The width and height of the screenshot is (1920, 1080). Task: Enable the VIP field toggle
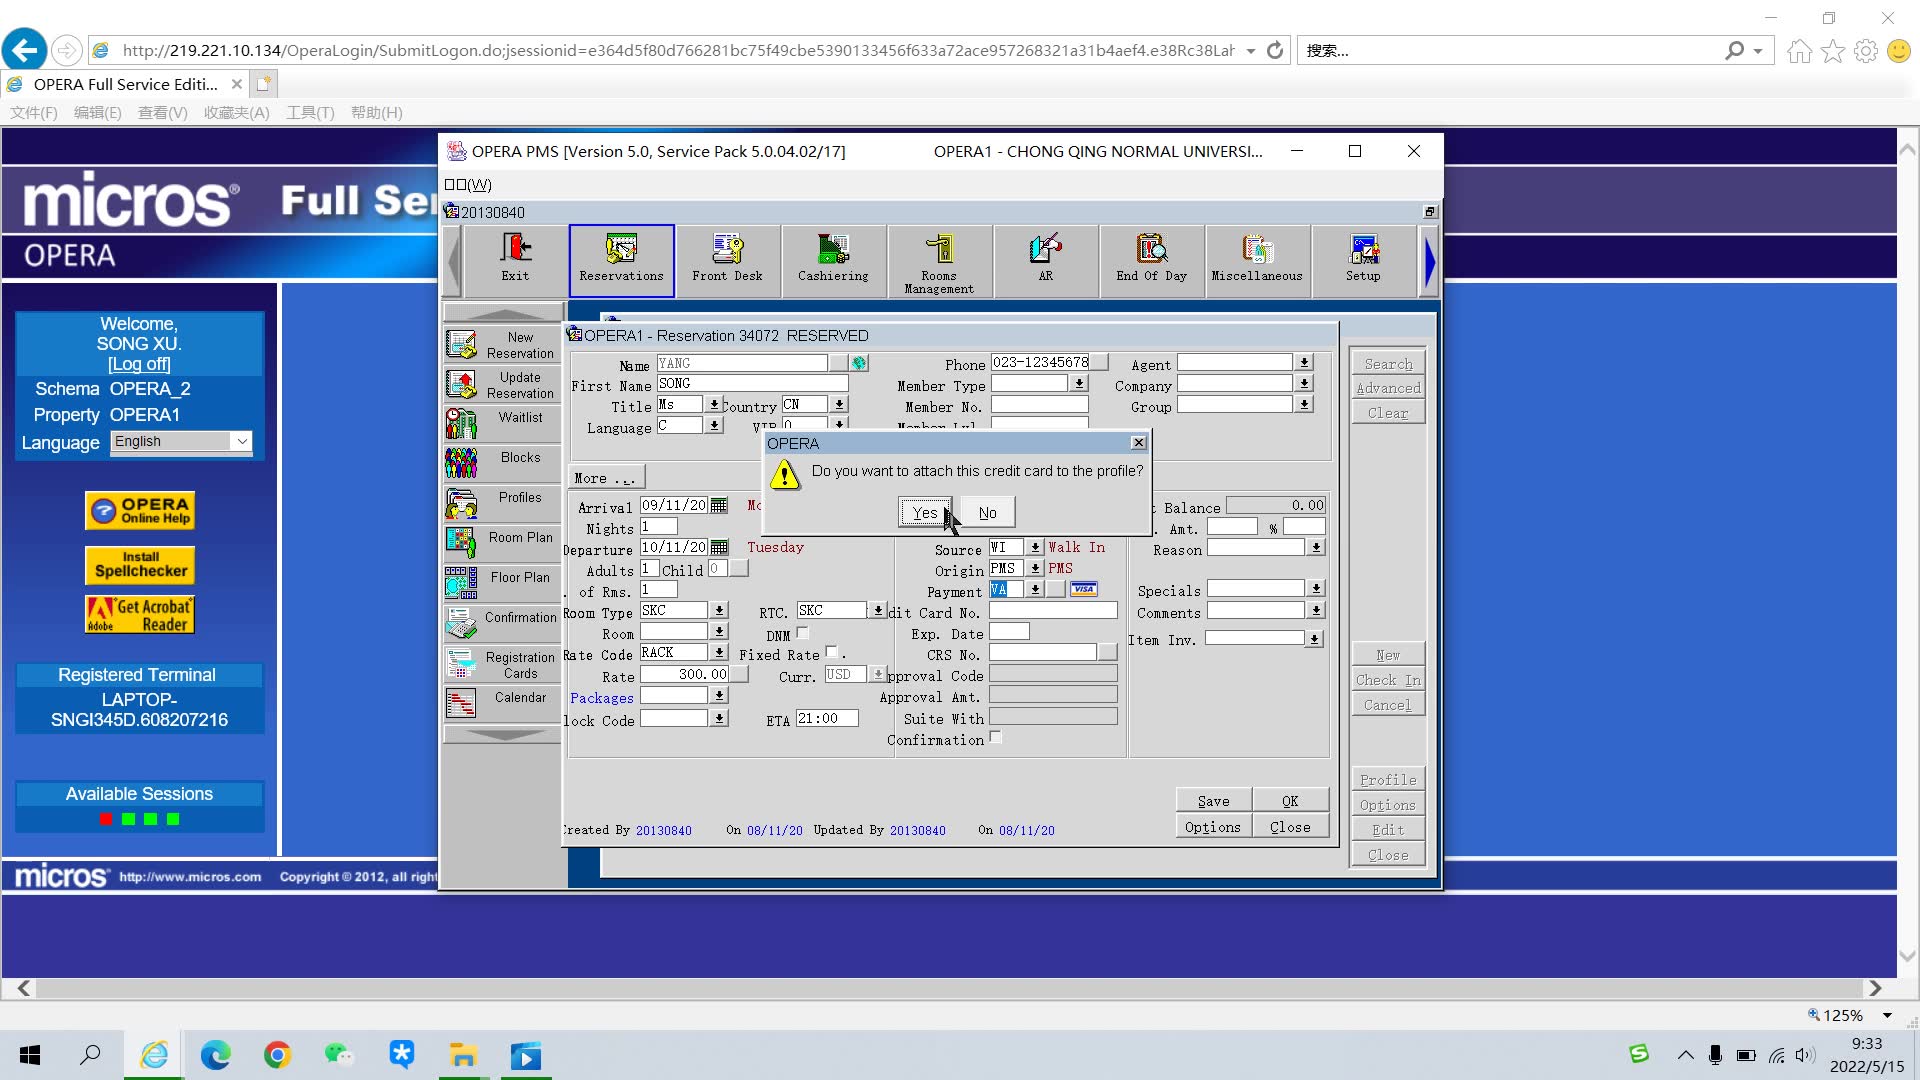(839, 425)
